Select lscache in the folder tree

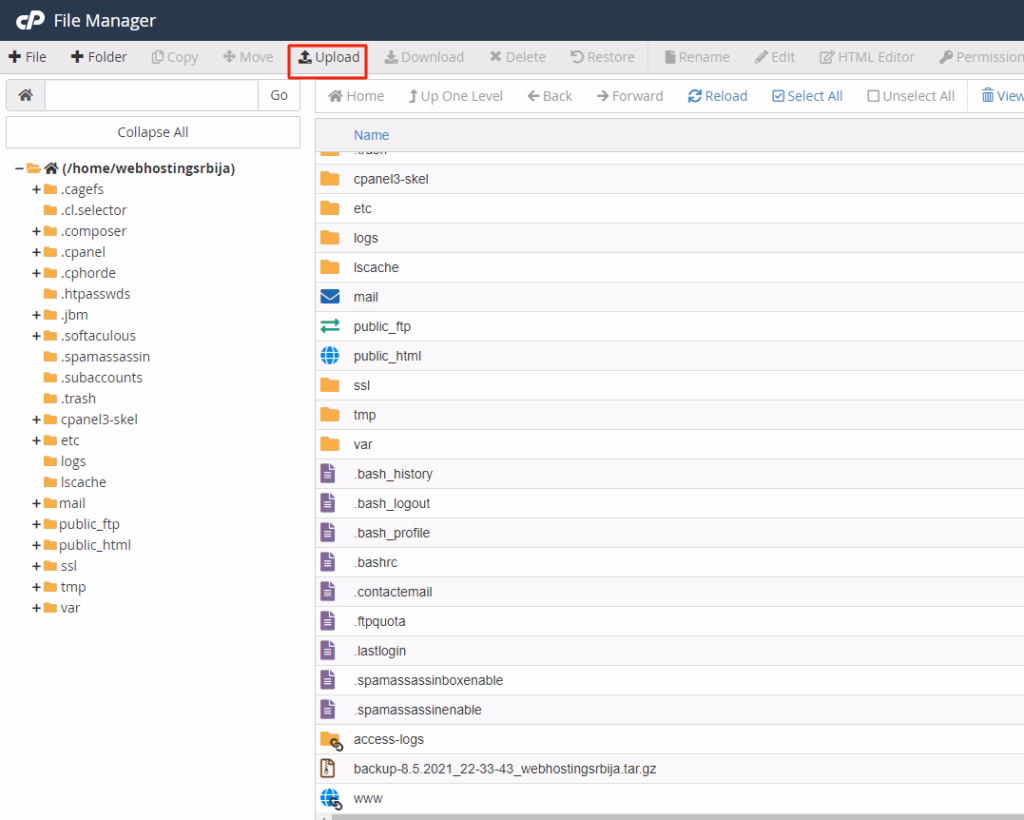click(x=83, y=482)
